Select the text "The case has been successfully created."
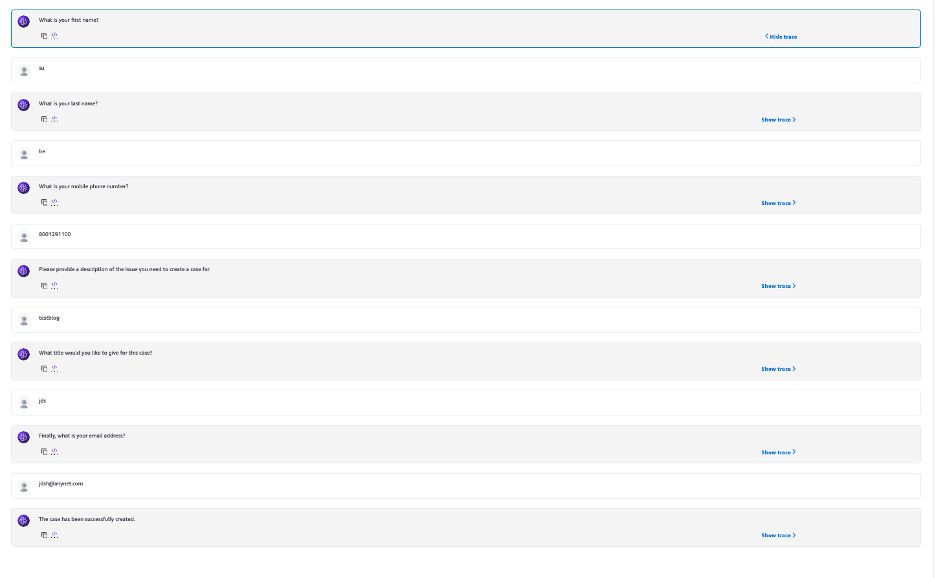This screenshot has height=578, width=936. click(87, 519)
